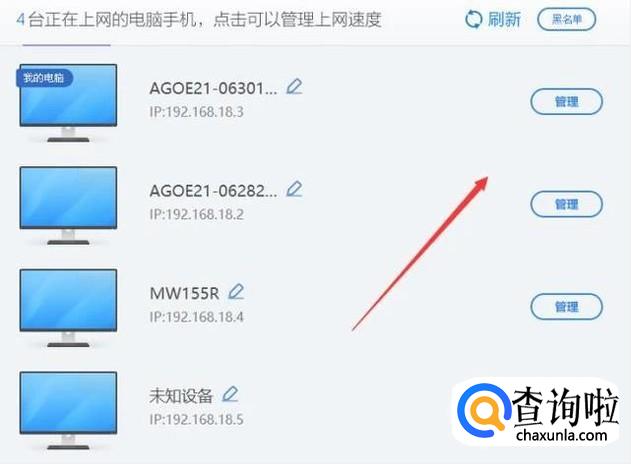Screen dimensions: 631x466
Task: Click the 查询啦 chaxunla.com logo
Action: pyautogui.click(x=538, y=413)
